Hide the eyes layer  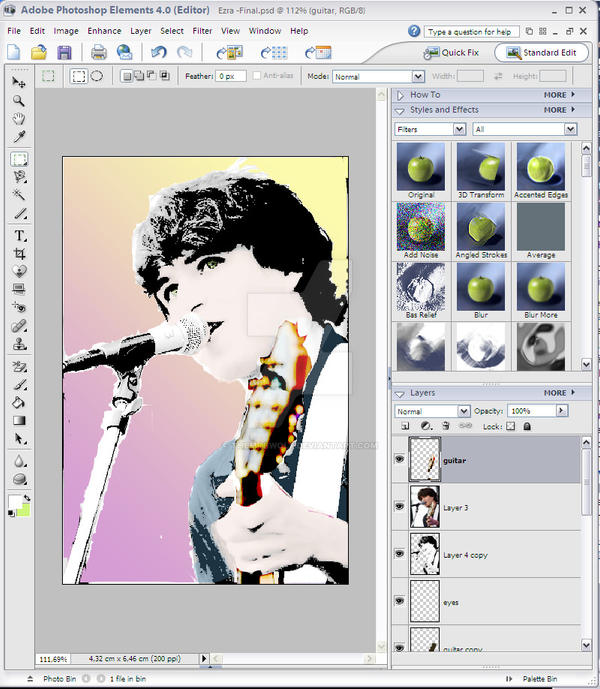[399, 601]
